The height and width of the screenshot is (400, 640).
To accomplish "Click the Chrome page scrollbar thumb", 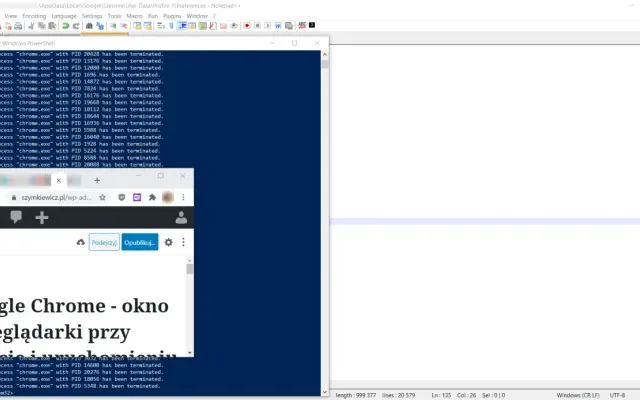I will click(190, 269).
